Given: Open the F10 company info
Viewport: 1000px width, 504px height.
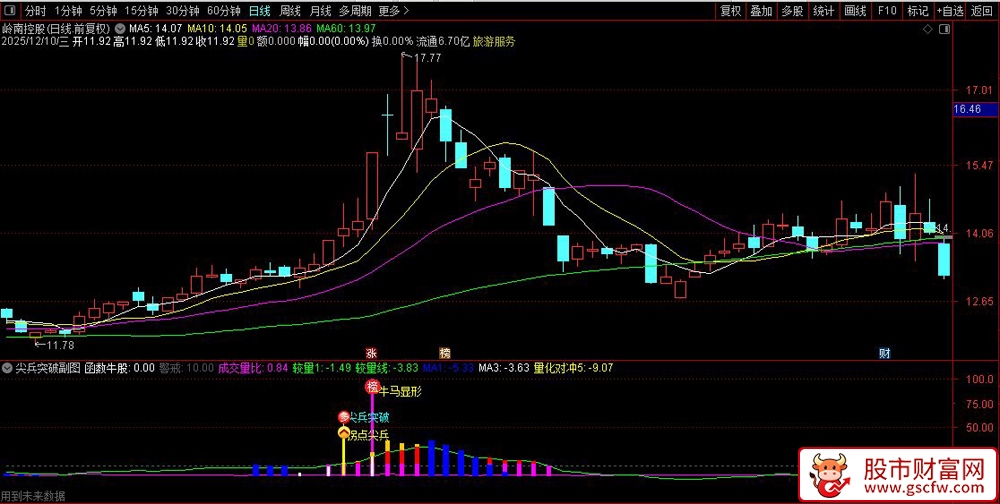Looking at the screenshot, I should coord(886,11).
